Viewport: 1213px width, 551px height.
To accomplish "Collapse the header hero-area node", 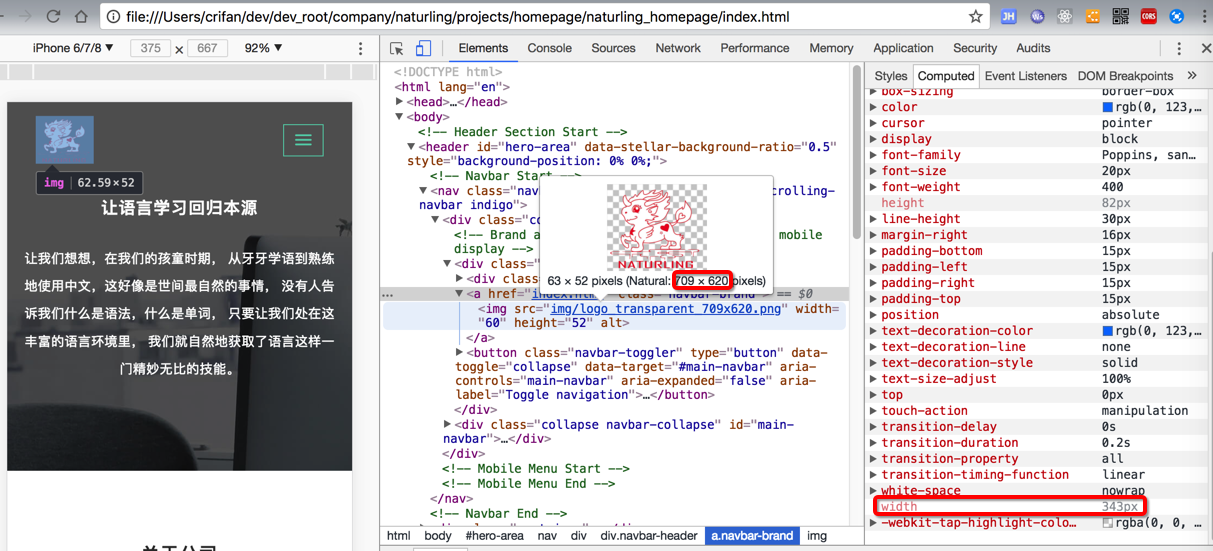I will pos(411,146).
